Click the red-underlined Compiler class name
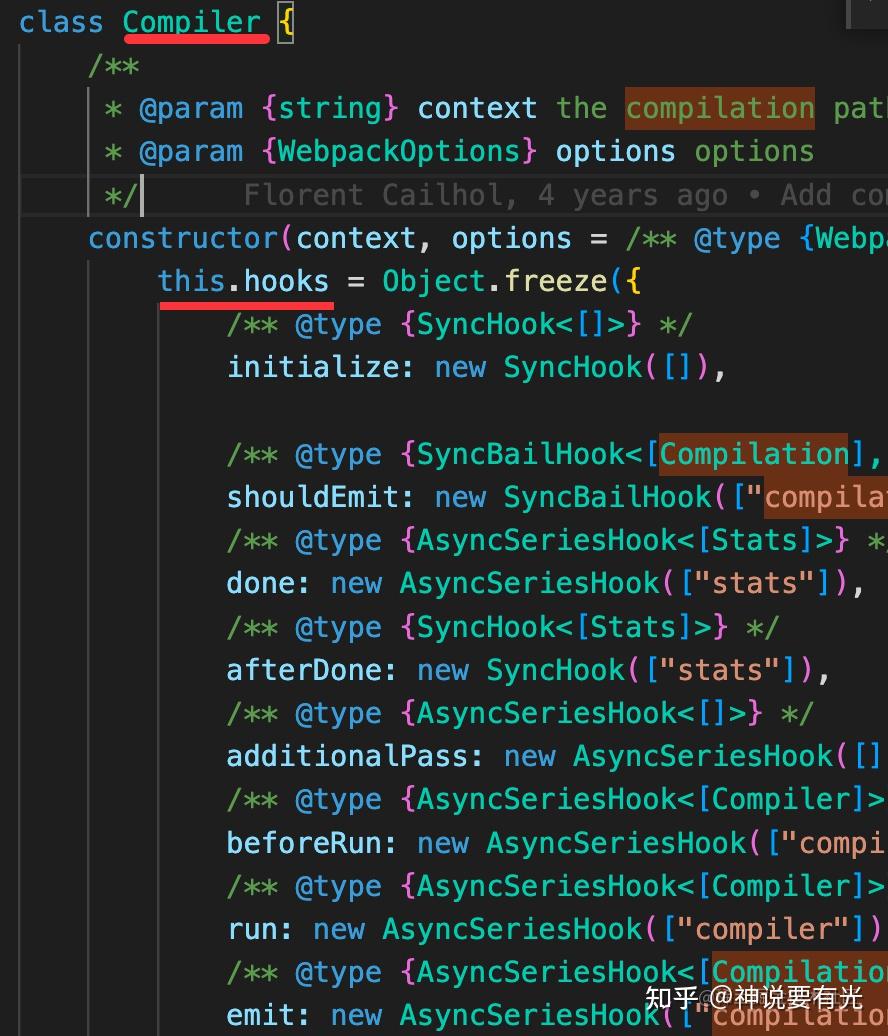 click(193, 22)
